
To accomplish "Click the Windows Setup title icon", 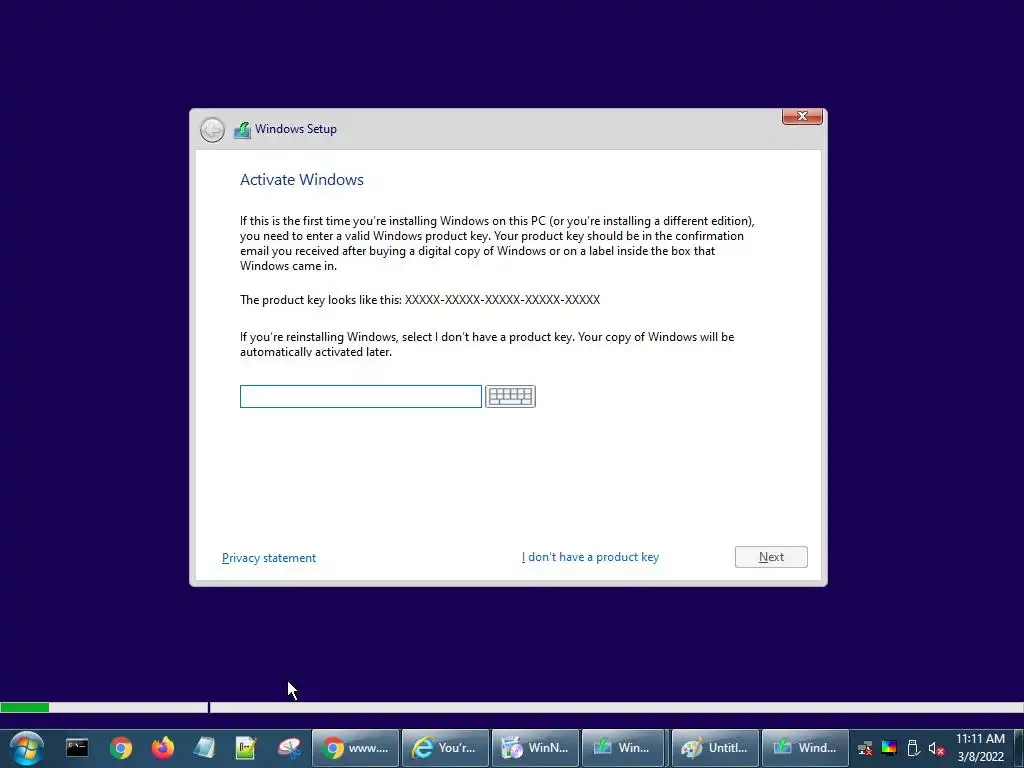I will click(x=242, y=129).
